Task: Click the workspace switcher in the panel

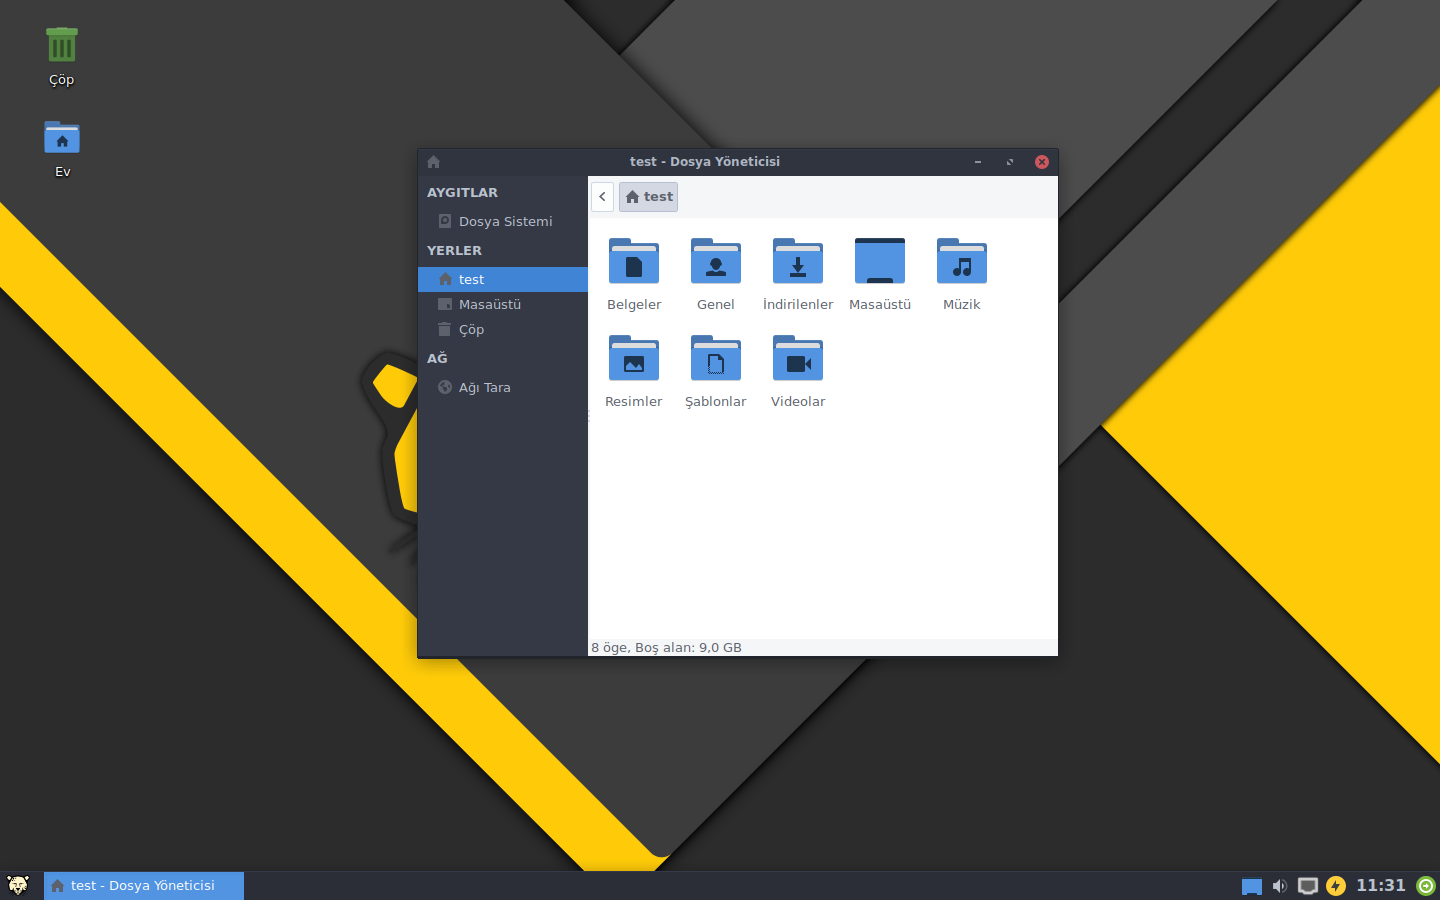Action: [1251, 886]
